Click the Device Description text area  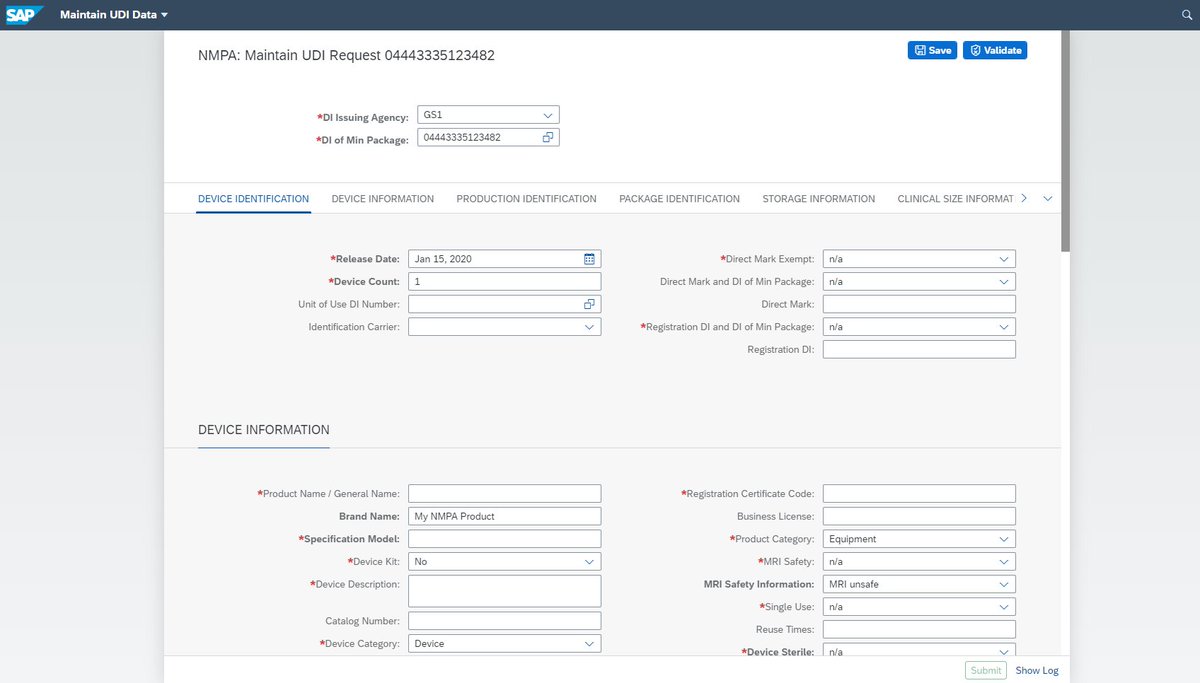point(505,591)
